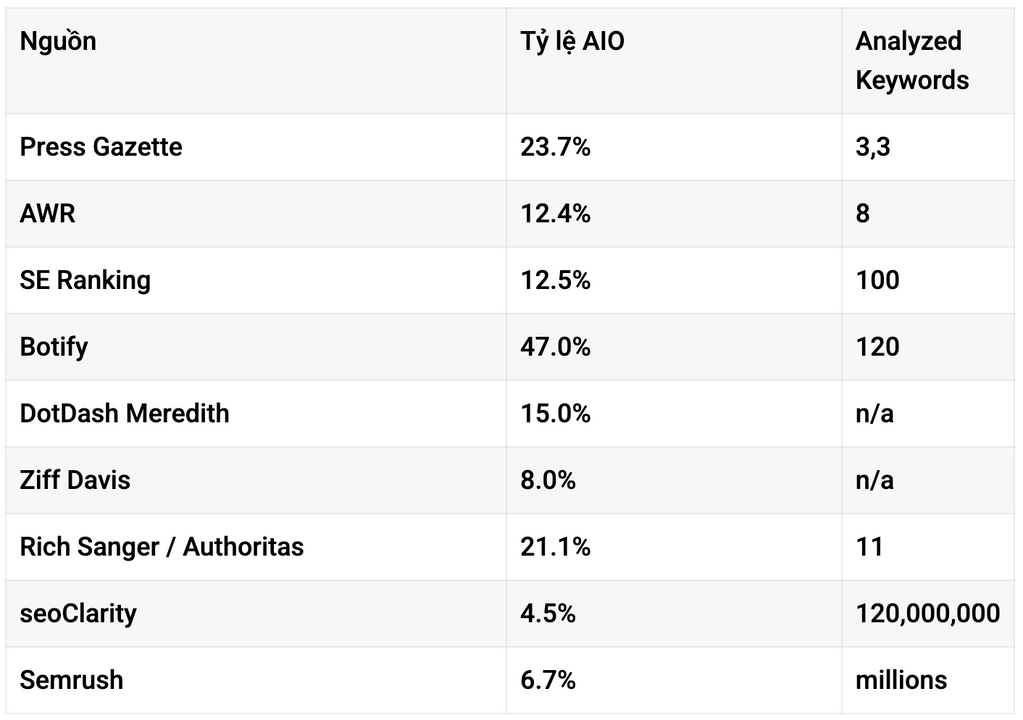Click the 47.0% rate for Botify

pos(555,347)
